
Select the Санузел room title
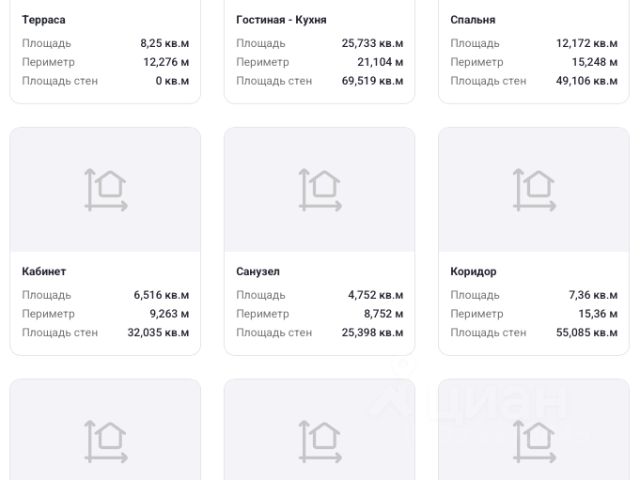tap(258, 271)
